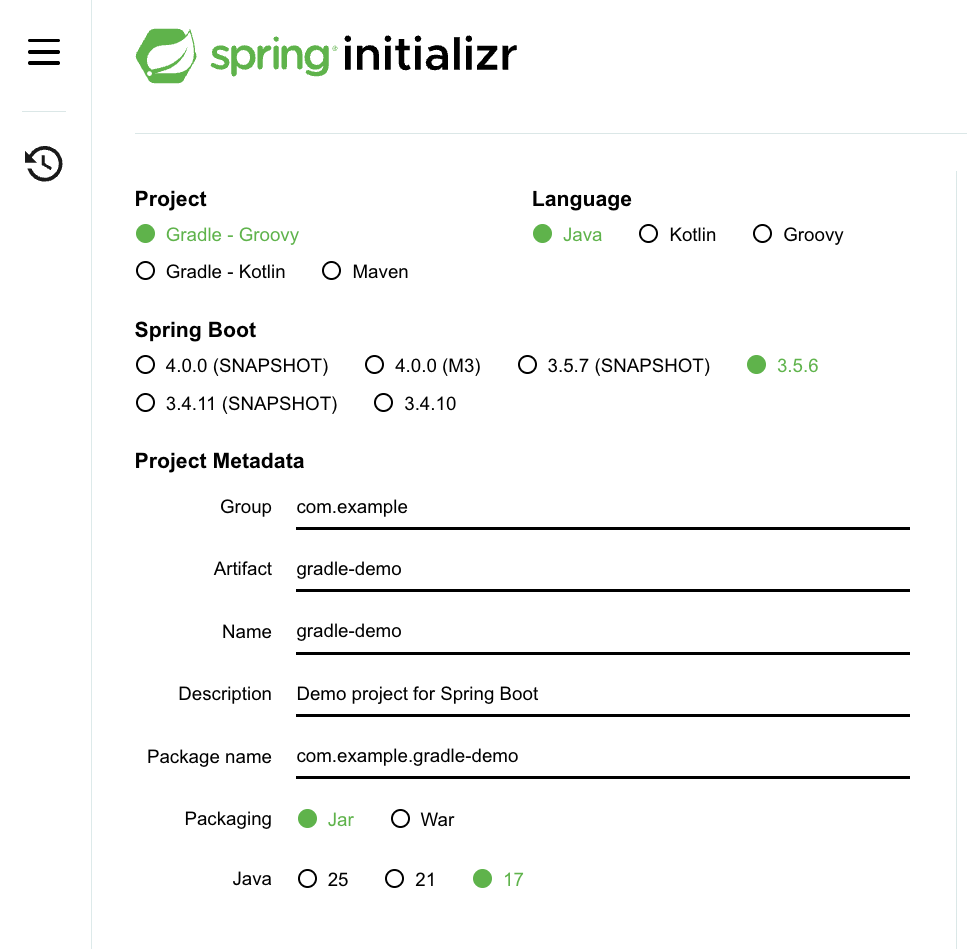Choose Maven as project type
967x949 pixels.
pos(365,271)
